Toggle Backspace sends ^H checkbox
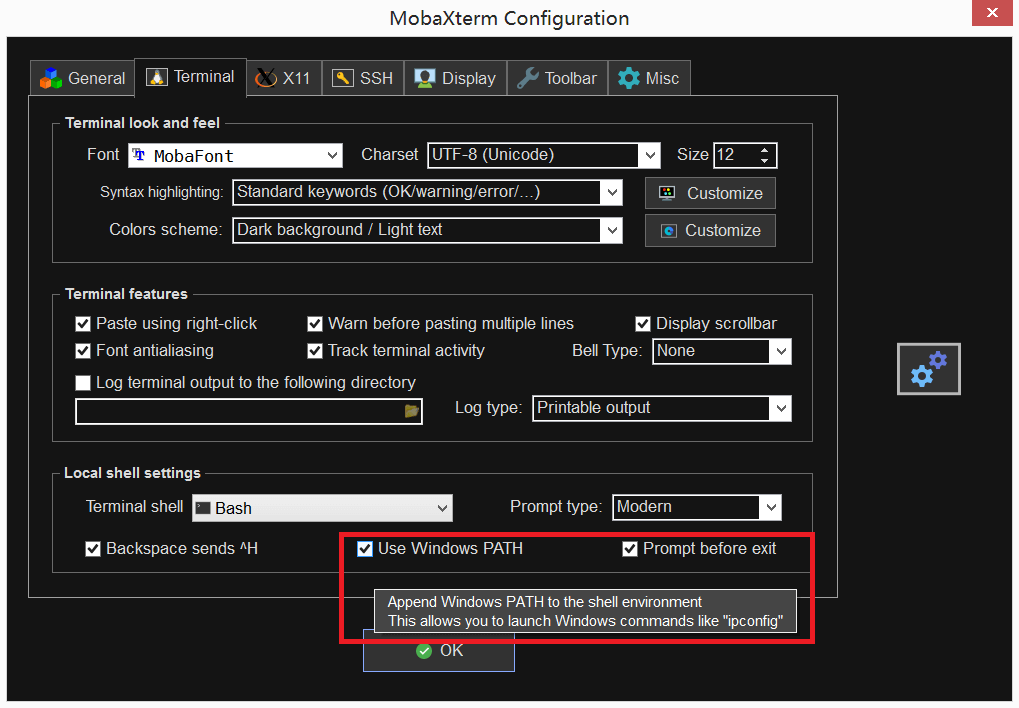Viewport: 1019px width, 708px height. point(93,549)
